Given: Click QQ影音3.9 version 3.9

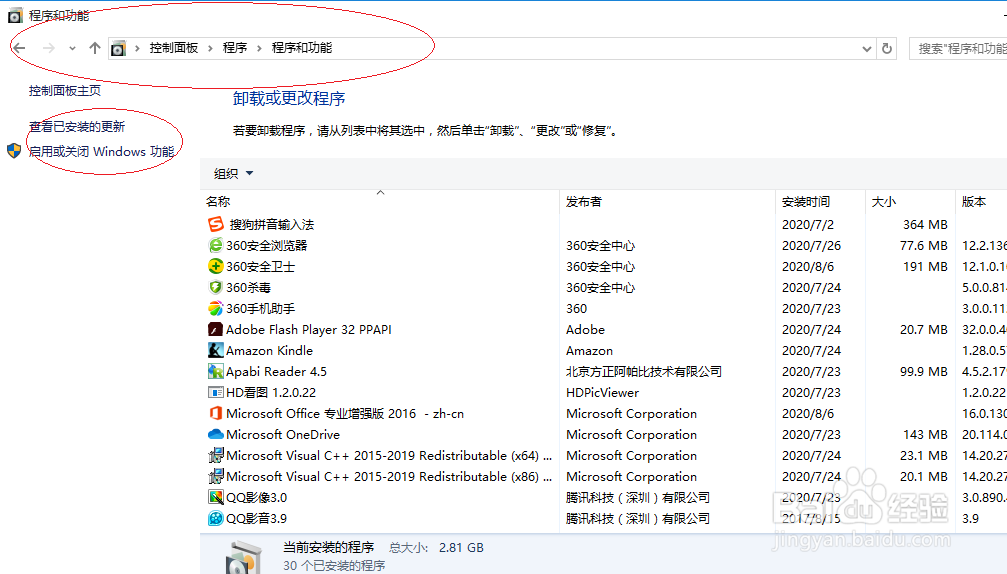Looking at the screenshot, I should 970,519.
